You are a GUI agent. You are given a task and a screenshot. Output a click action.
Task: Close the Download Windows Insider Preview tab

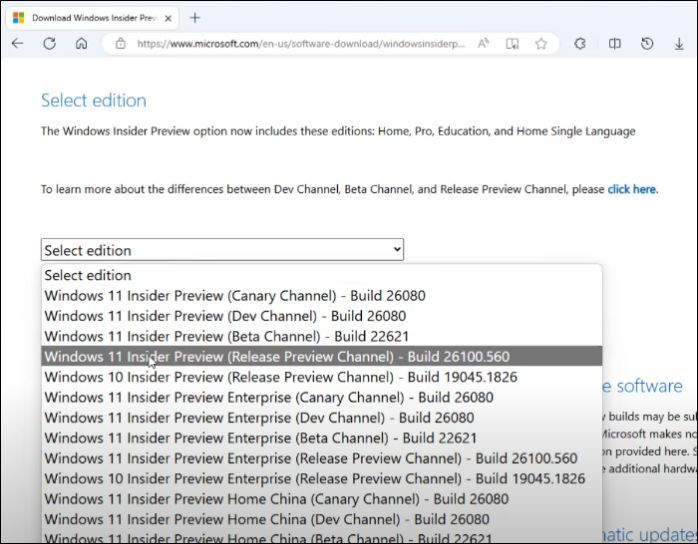(x=167, y=18)
